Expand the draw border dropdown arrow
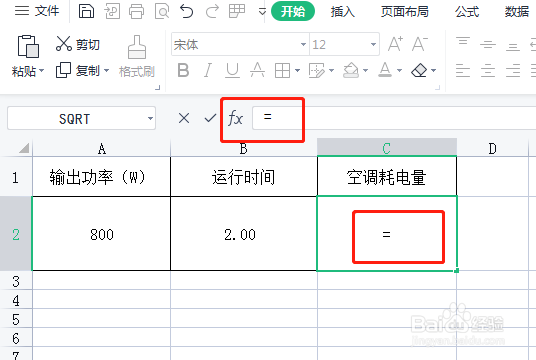 (331, 70)
